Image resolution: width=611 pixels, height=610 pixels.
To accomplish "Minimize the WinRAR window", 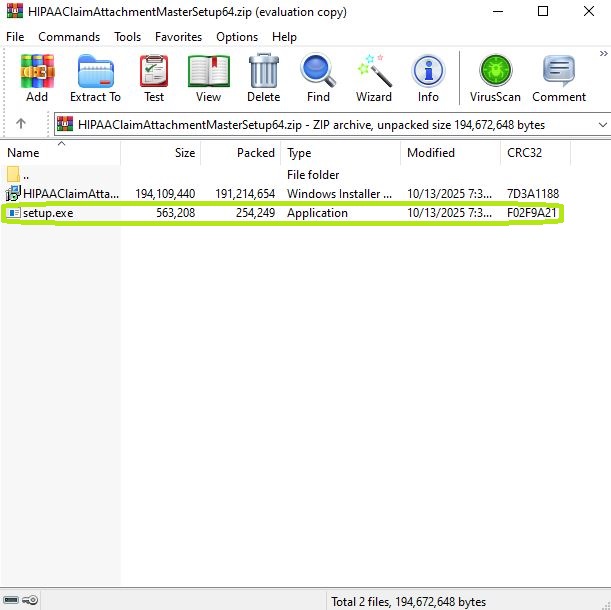I will (498, 11).
